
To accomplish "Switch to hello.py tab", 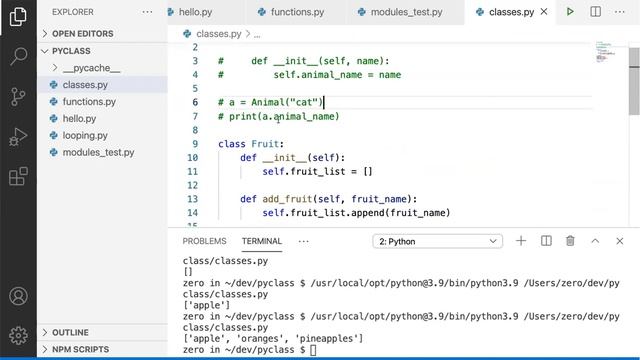I will tap(195, 12).
